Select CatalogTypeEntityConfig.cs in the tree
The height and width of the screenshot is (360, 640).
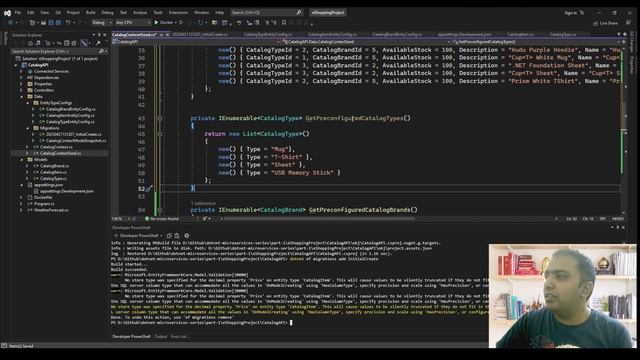coord(70,122)
